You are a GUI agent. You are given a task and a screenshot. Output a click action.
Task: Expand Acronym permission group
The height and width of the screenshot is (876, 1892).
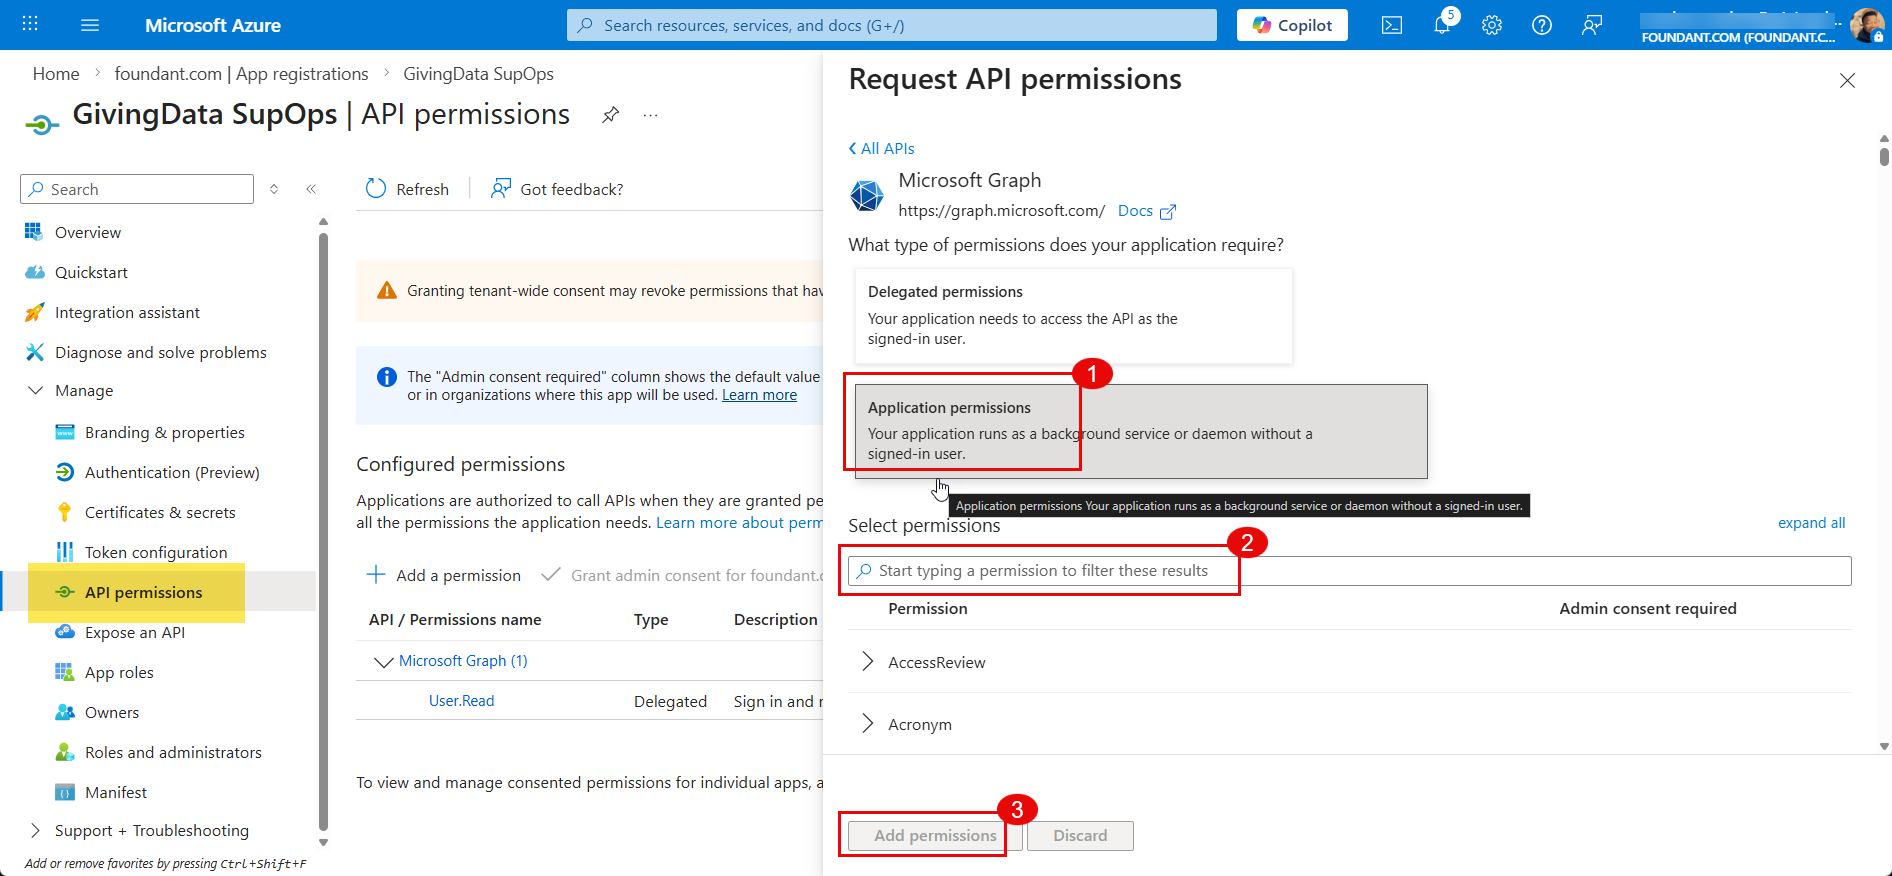click(x=867, y=724)
